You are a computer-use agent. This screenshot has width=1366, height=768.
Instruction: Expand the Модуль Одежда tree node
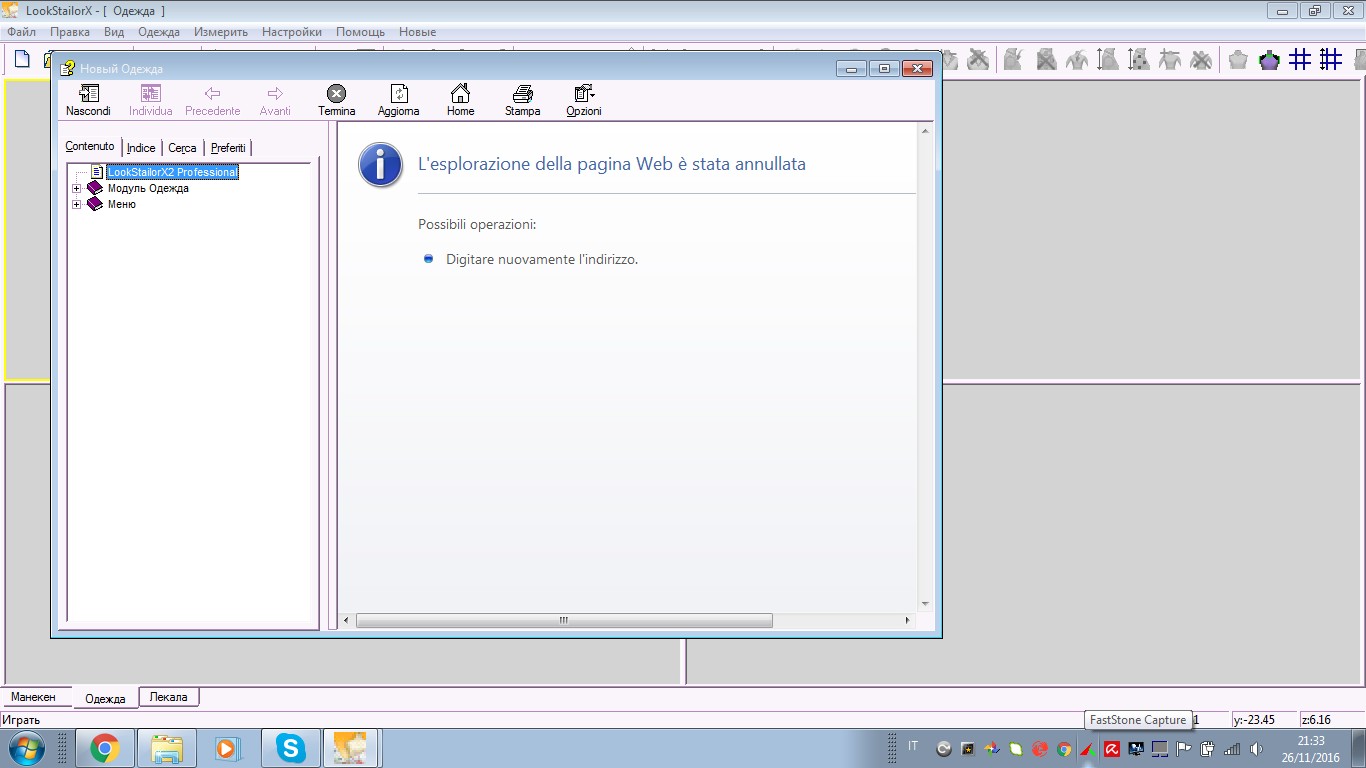click(77, 188)
